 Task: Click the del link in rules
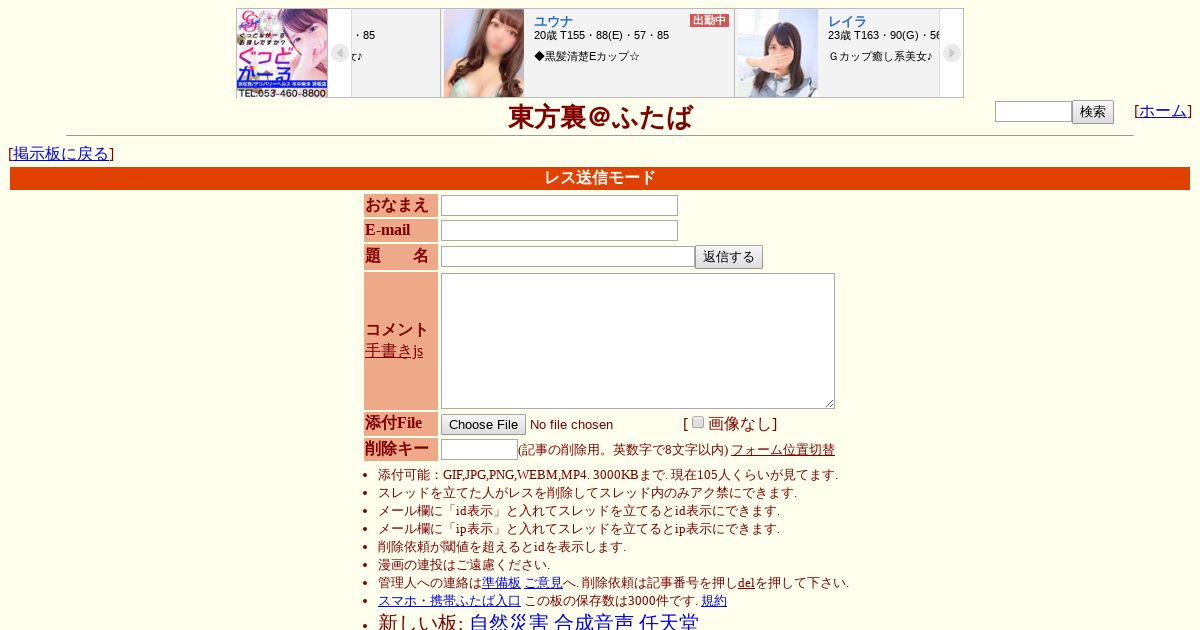pos(746,583)
